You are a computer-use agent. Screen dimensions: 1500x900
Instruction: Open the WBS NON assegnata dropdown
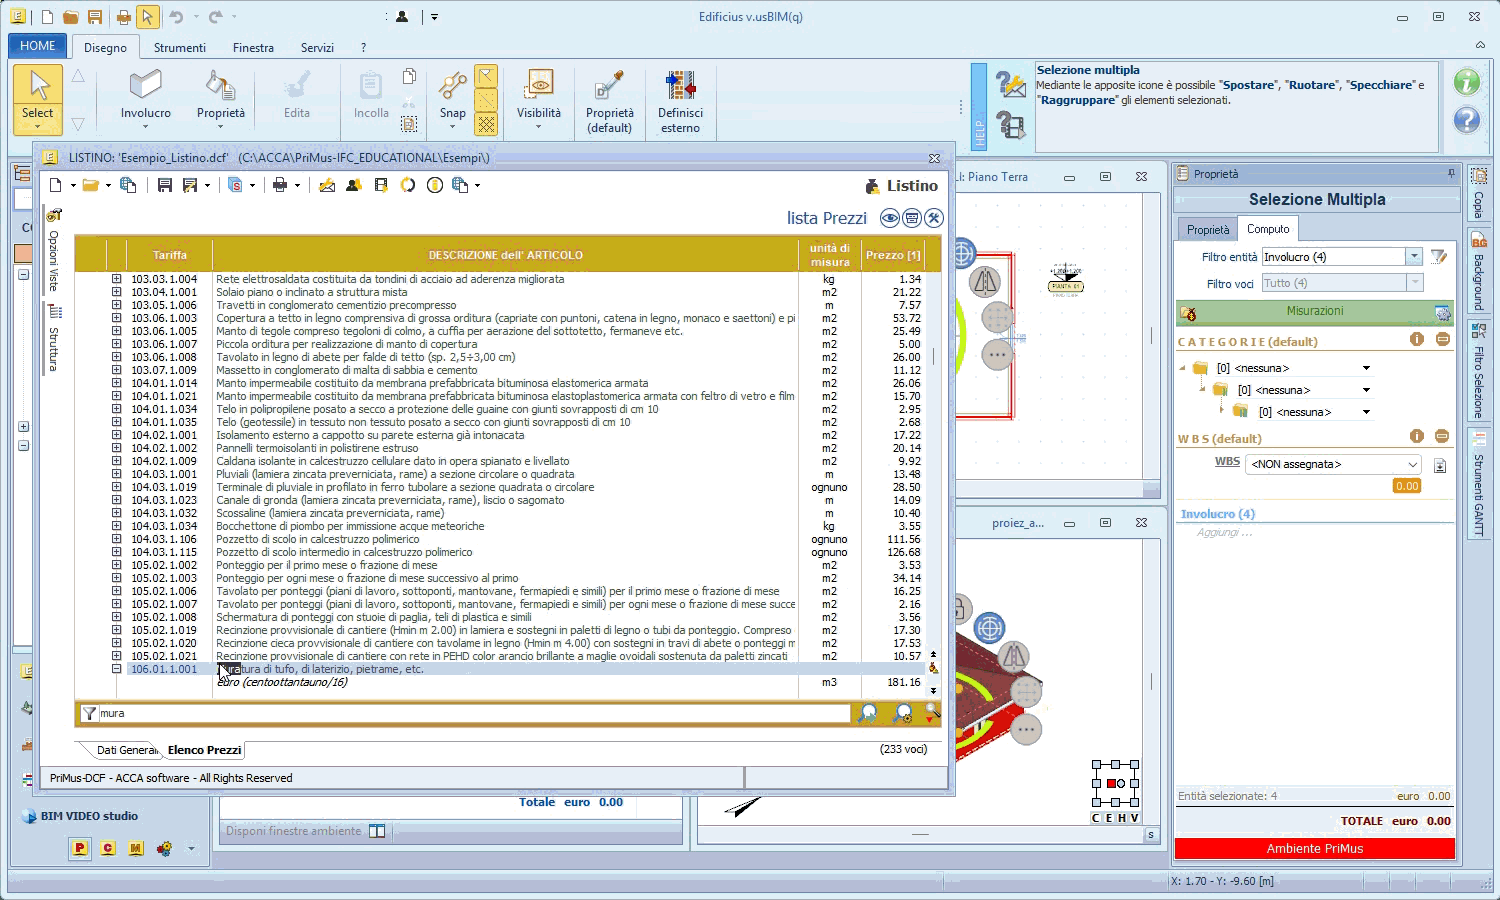(x=1412, y=464)
